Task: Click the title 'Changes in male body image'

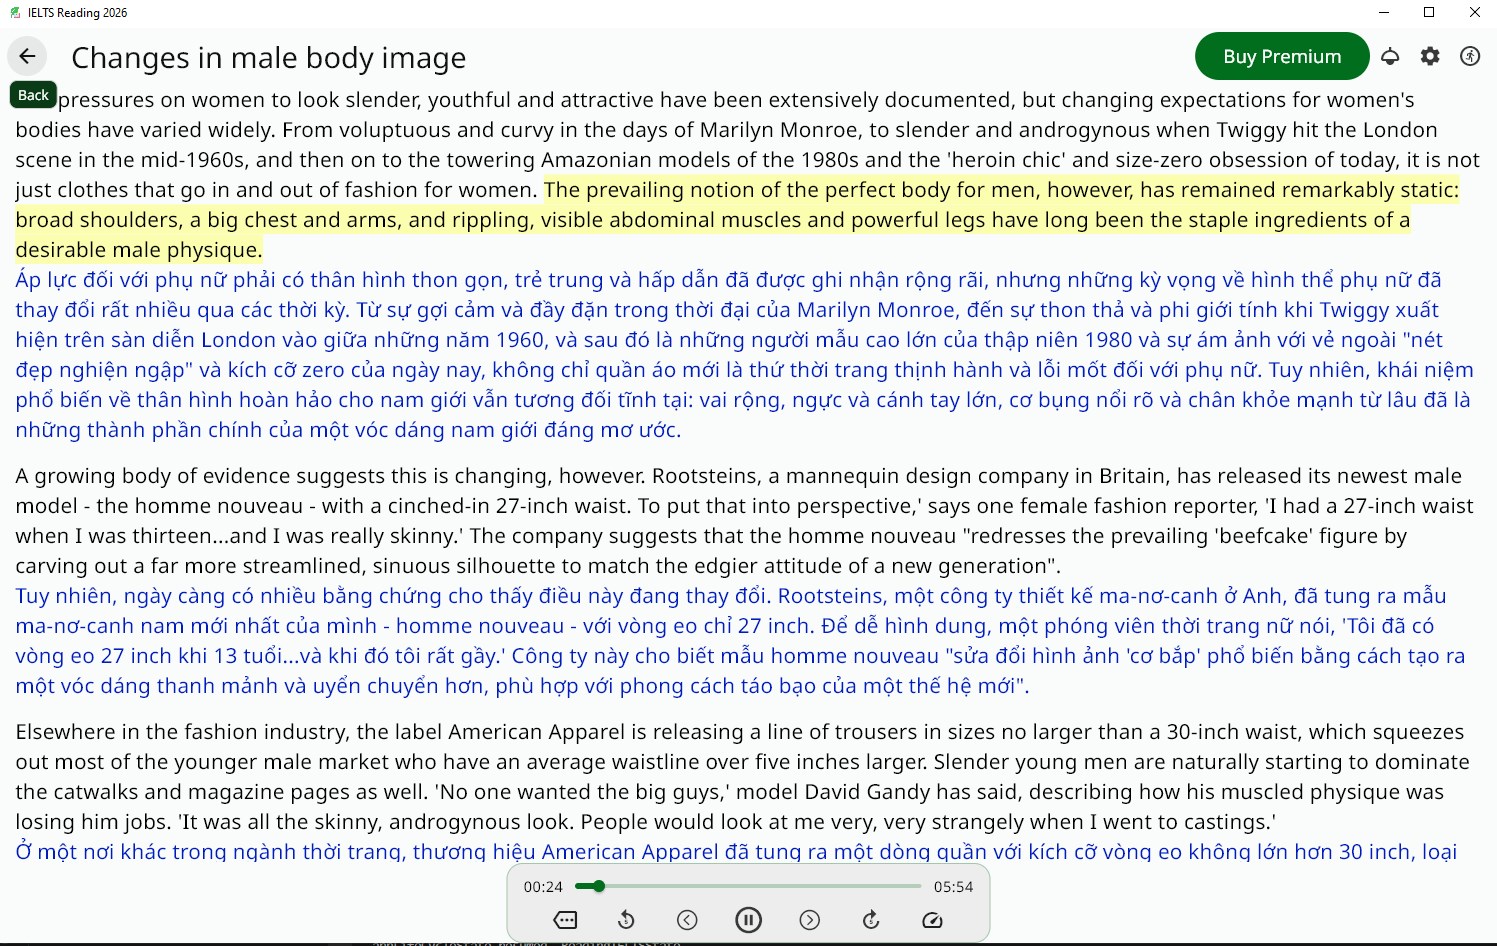Action: [x=269, y=58]
